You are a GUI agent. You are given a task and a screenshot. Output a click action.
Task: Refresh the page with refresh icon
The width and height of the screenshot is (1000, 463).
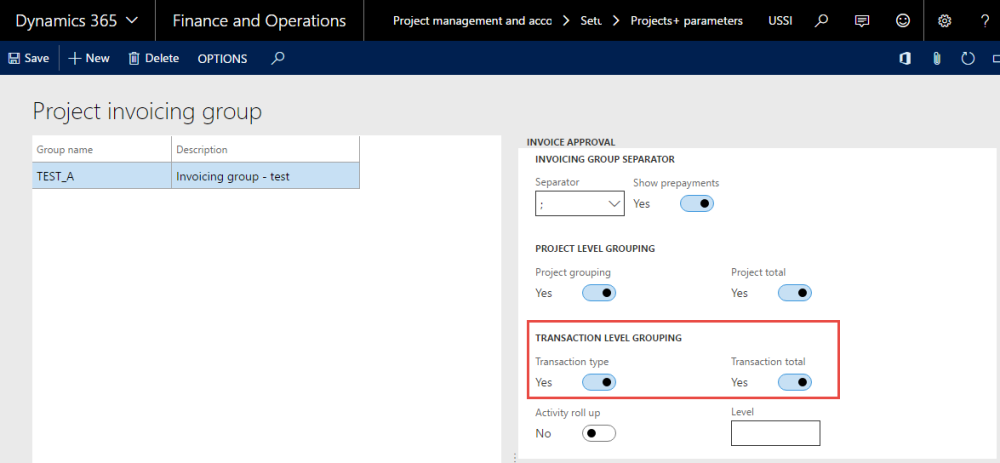coord(968,59)
